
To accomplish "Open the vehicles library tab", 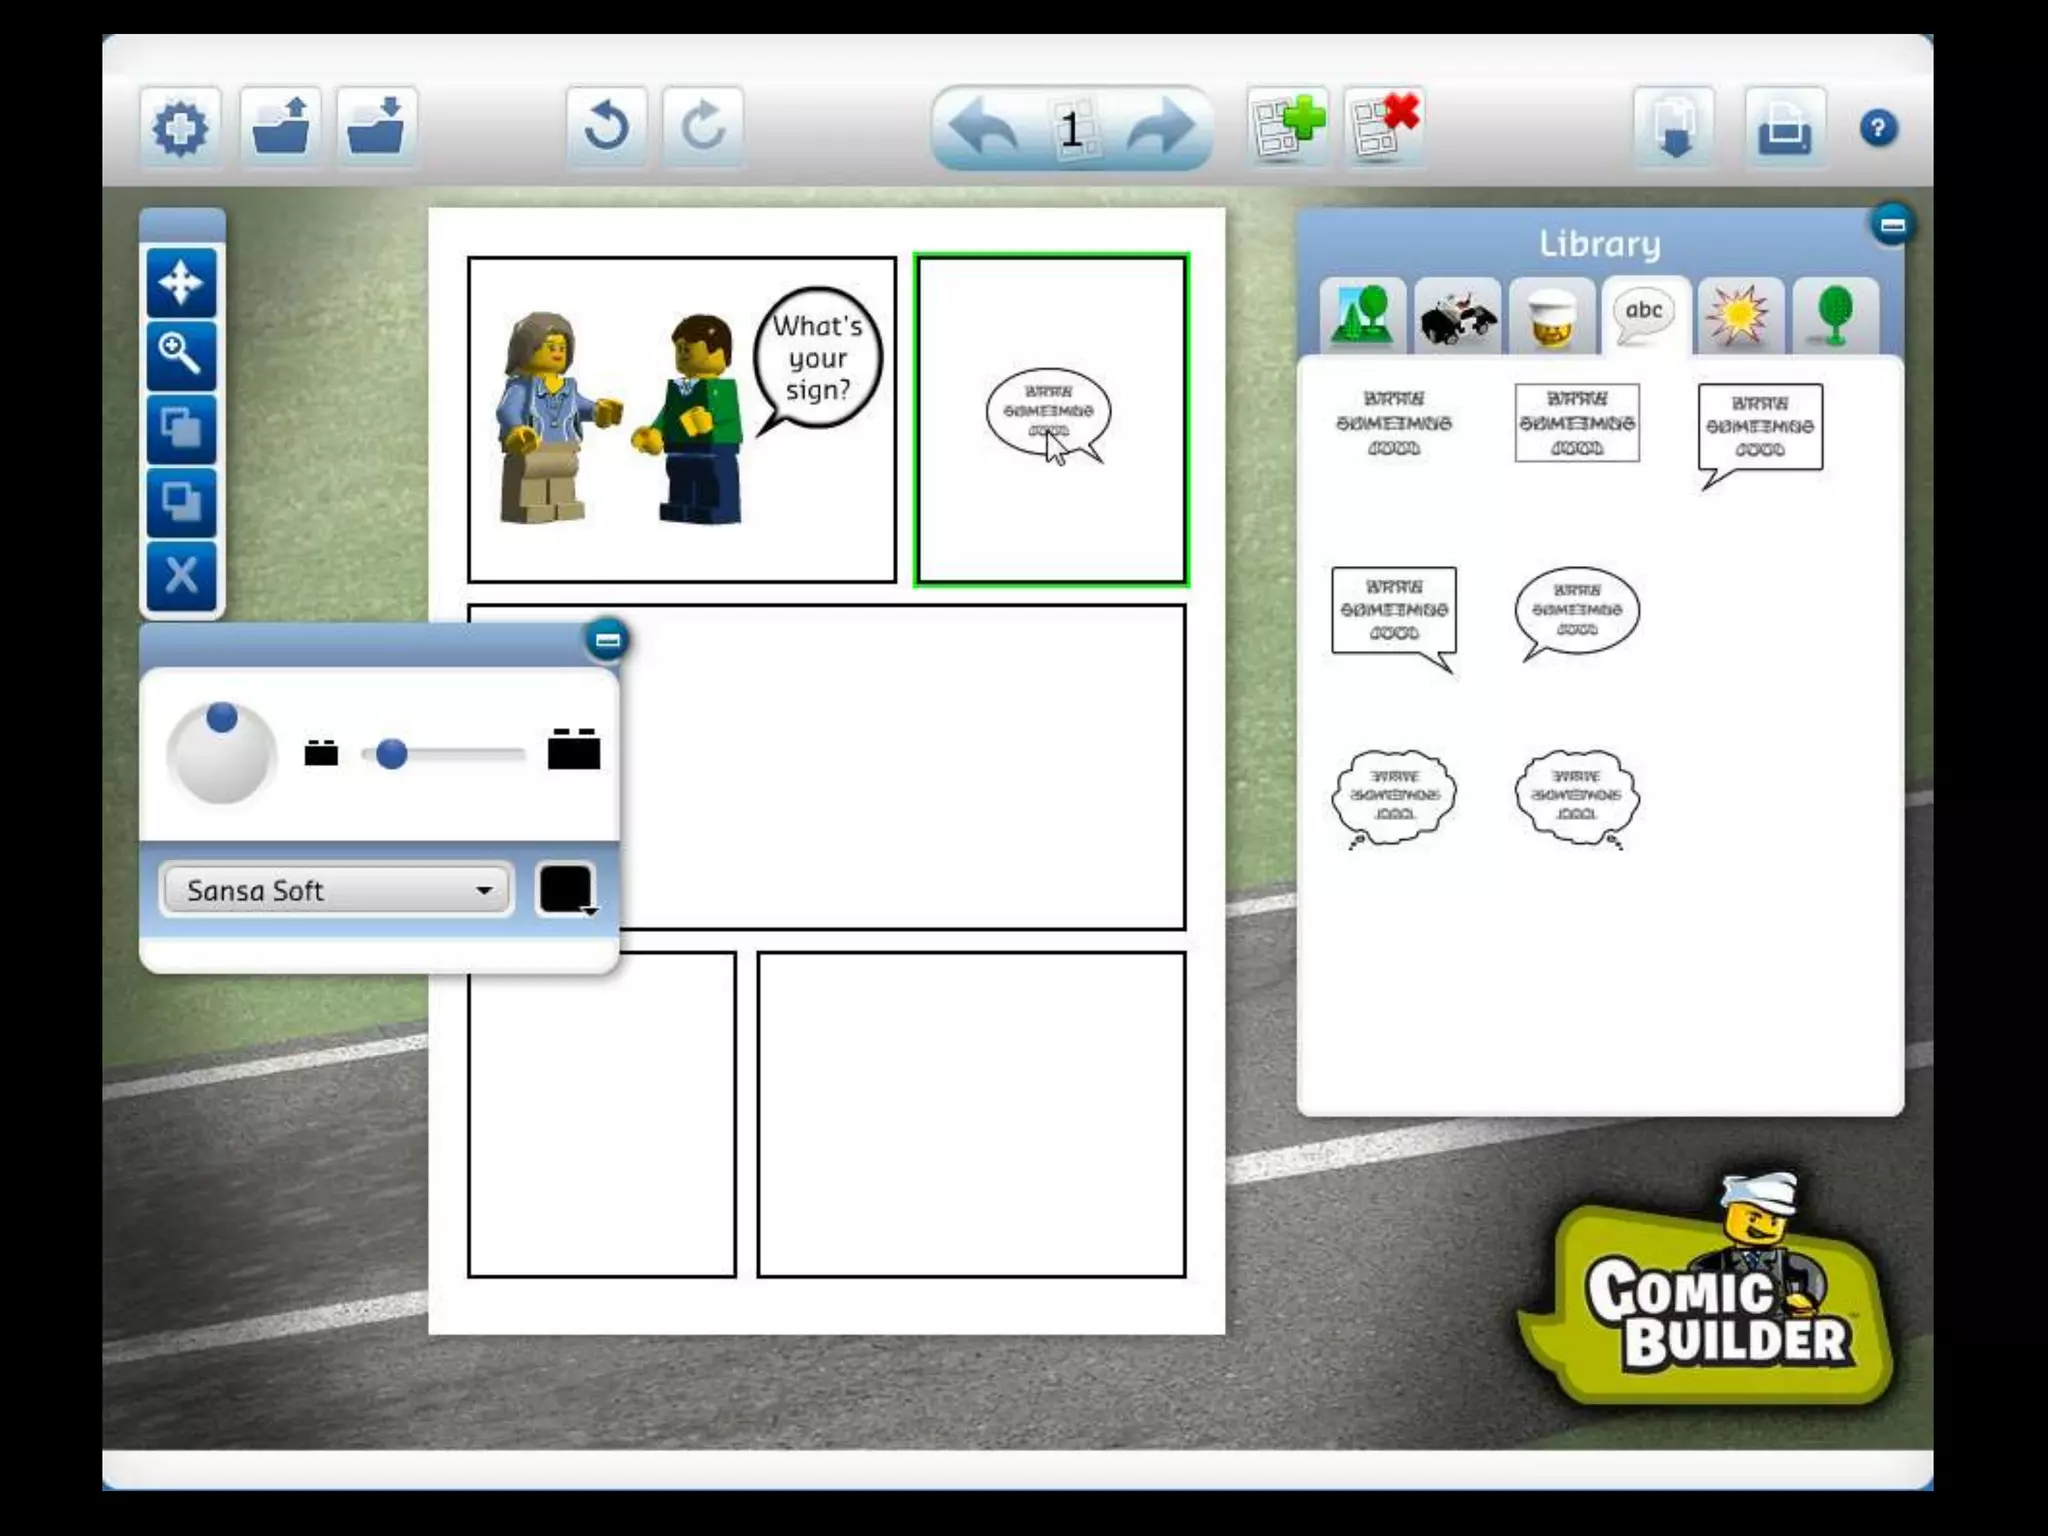I will point(1457,317).
